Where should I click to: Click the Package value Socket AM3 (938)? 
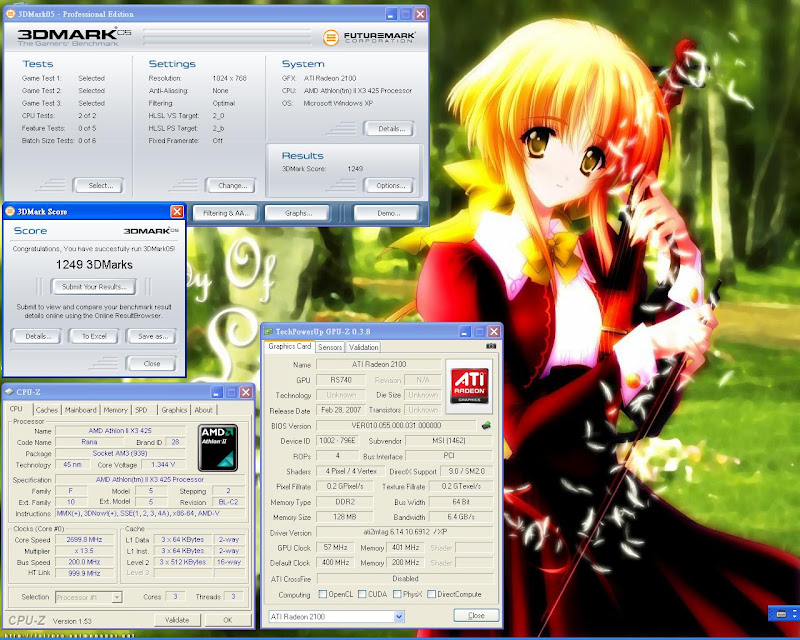(120, 453)
